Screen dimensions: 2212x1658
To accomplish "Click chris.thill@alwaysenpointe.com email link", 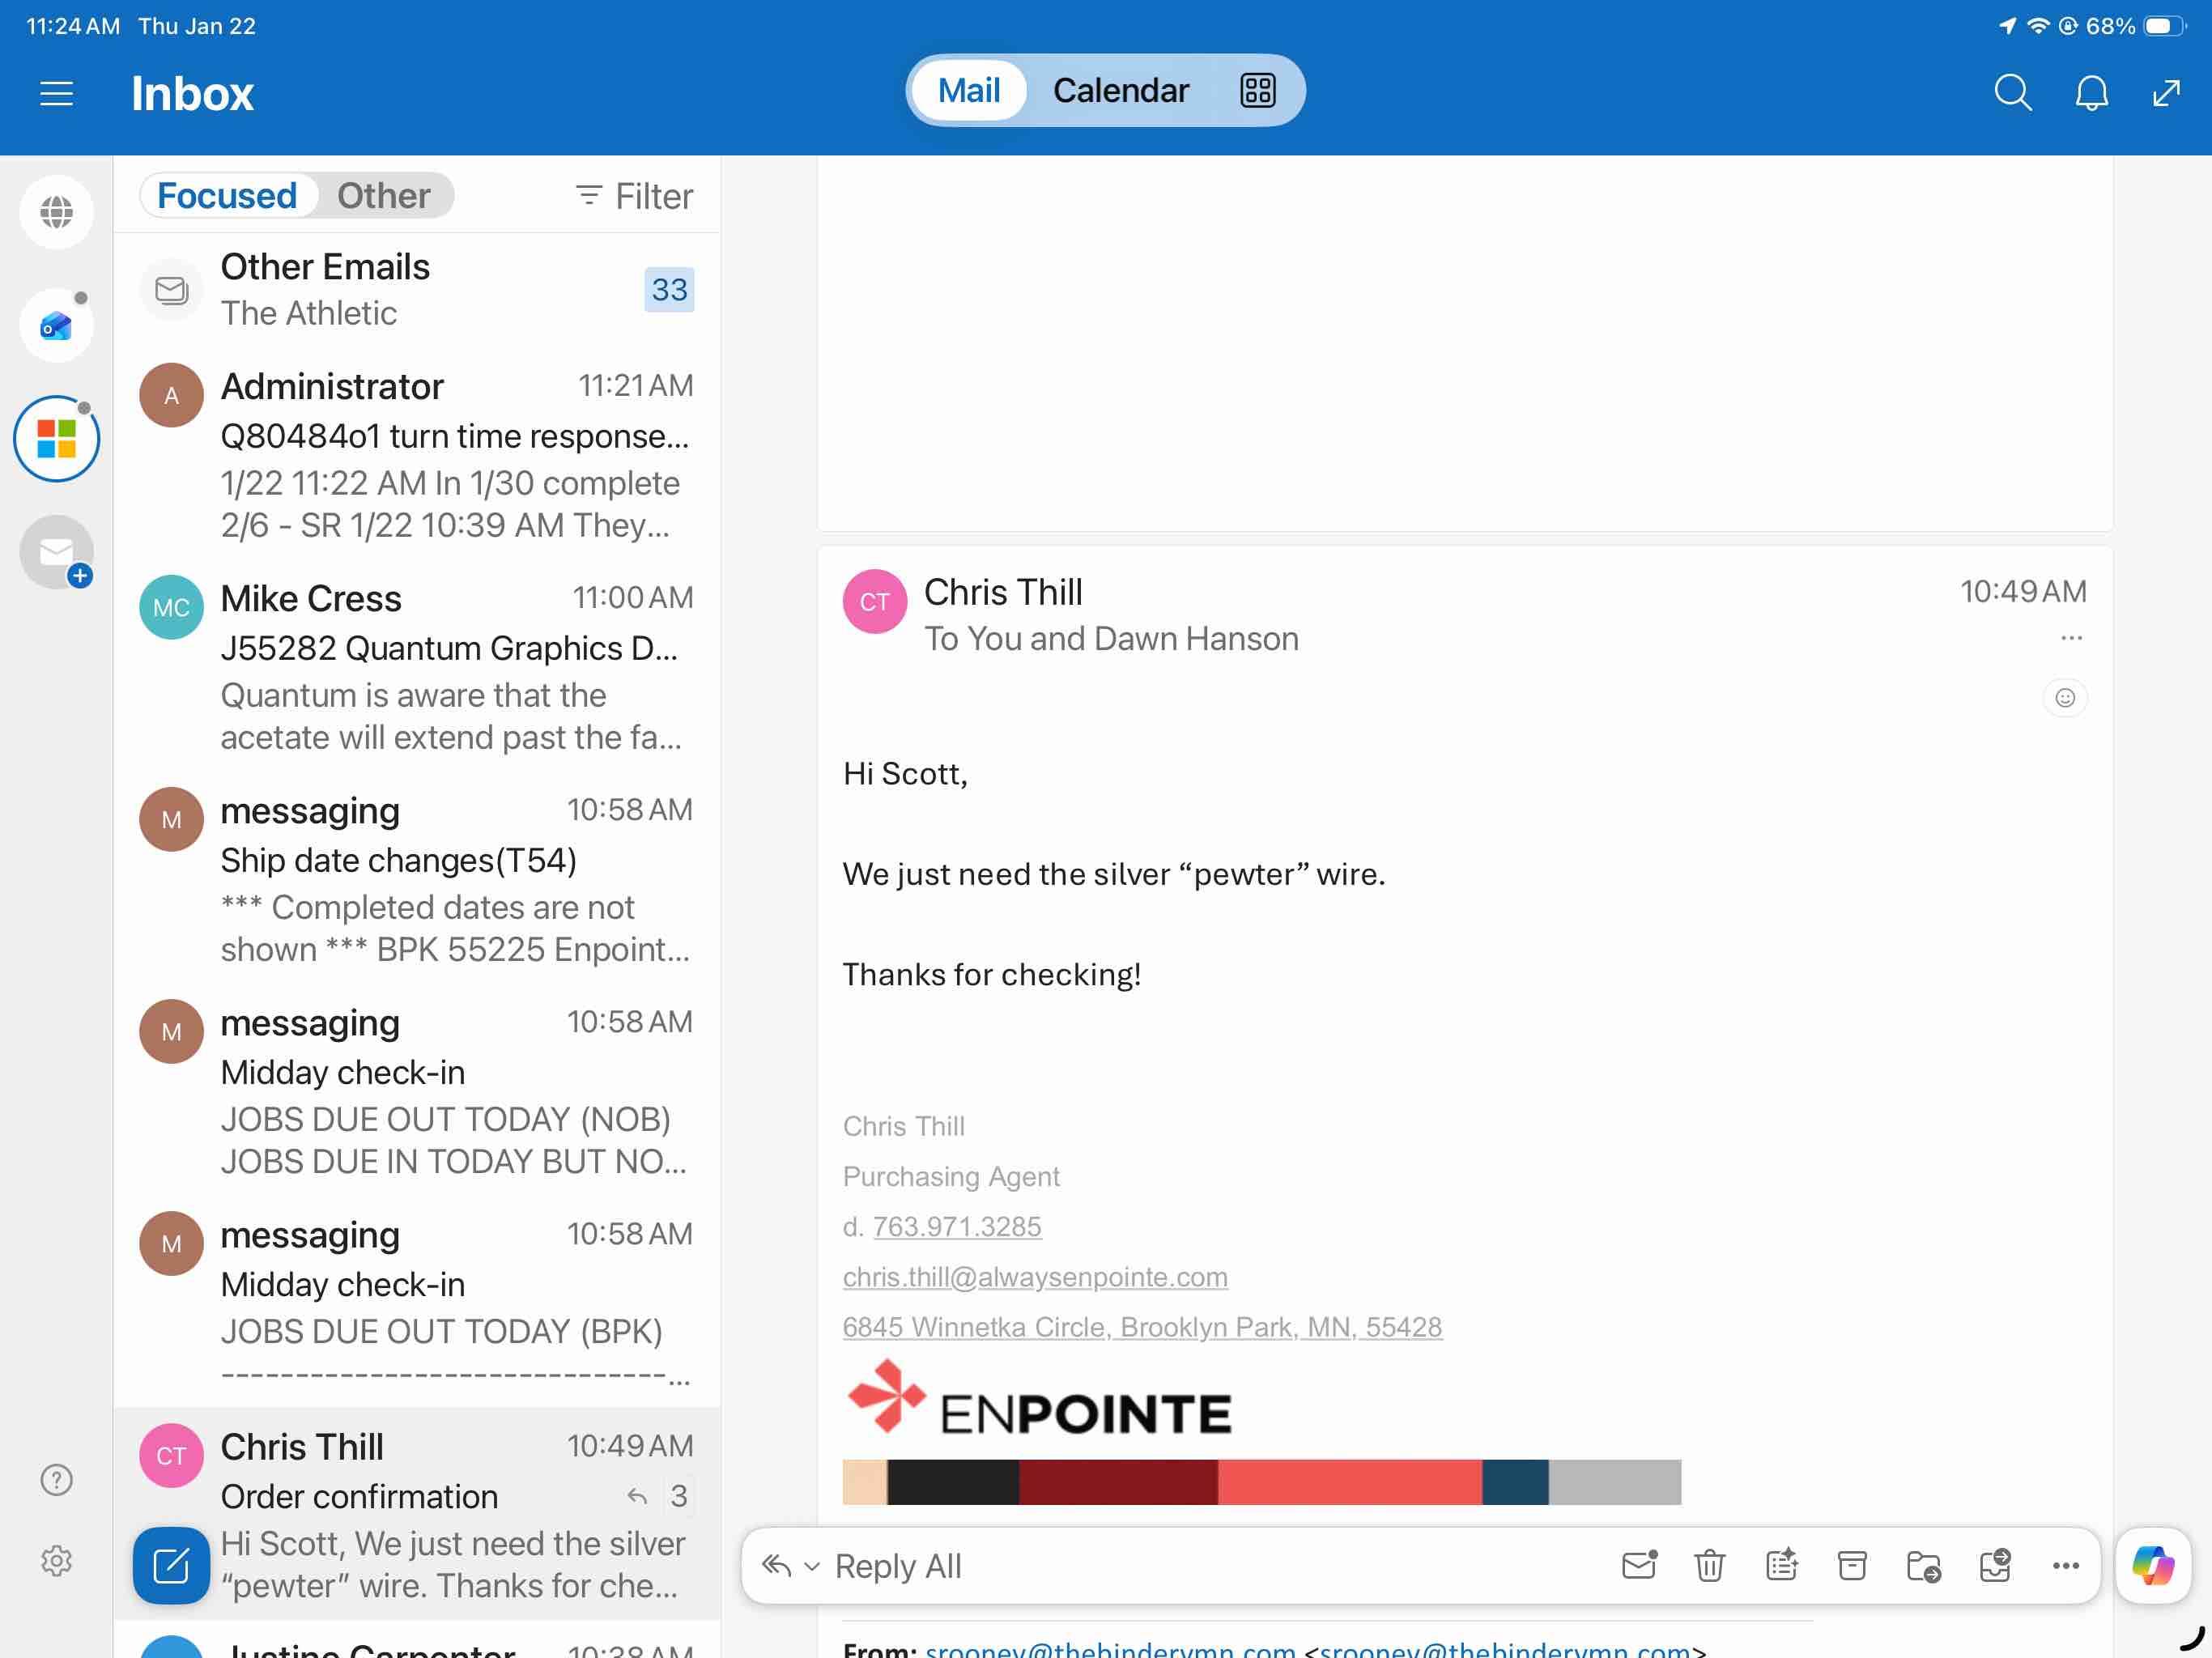I will click(1035, 1277).
